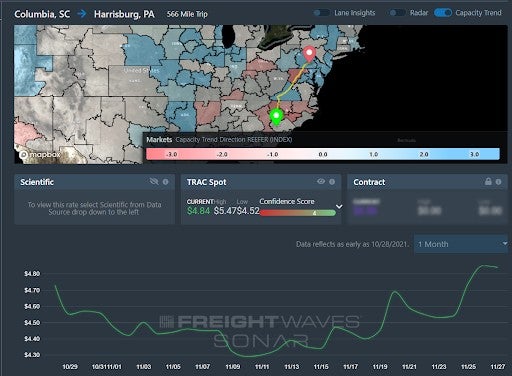
Task: Click the Confidence Score gradient bar
Action: [298, 213]
